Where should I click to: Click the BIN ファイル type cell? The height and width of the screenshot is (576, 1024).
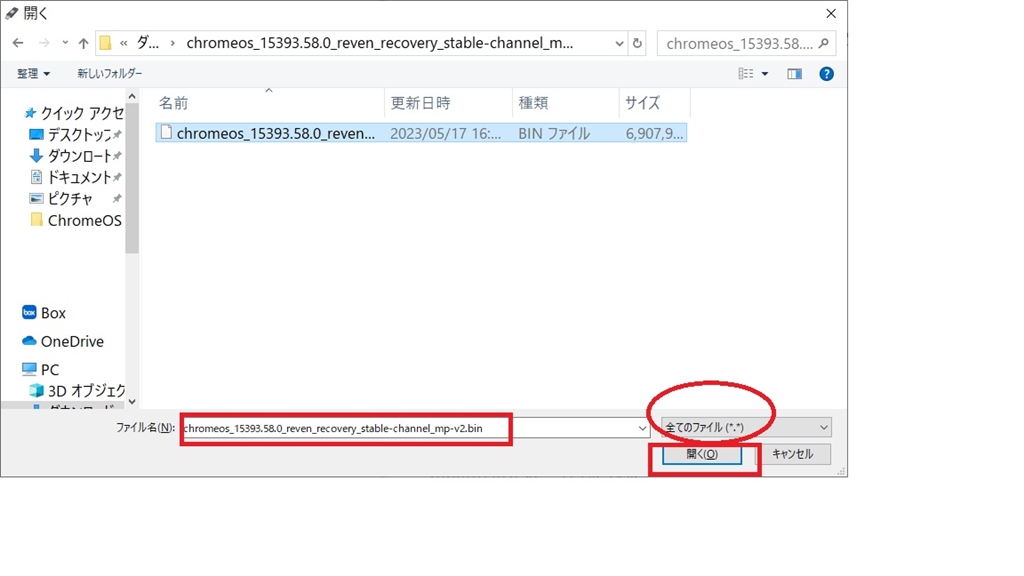(x=554, y=133)
